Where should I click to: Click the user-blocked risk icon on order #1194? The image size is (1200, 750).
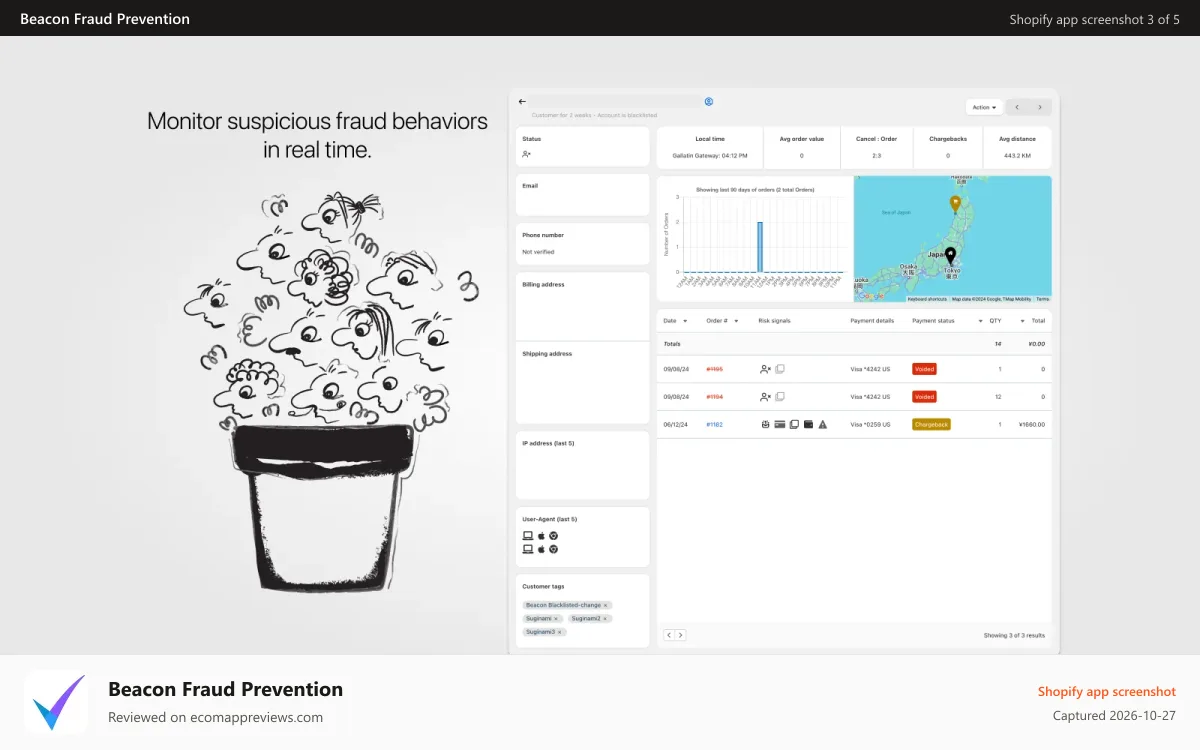[765, 397]
